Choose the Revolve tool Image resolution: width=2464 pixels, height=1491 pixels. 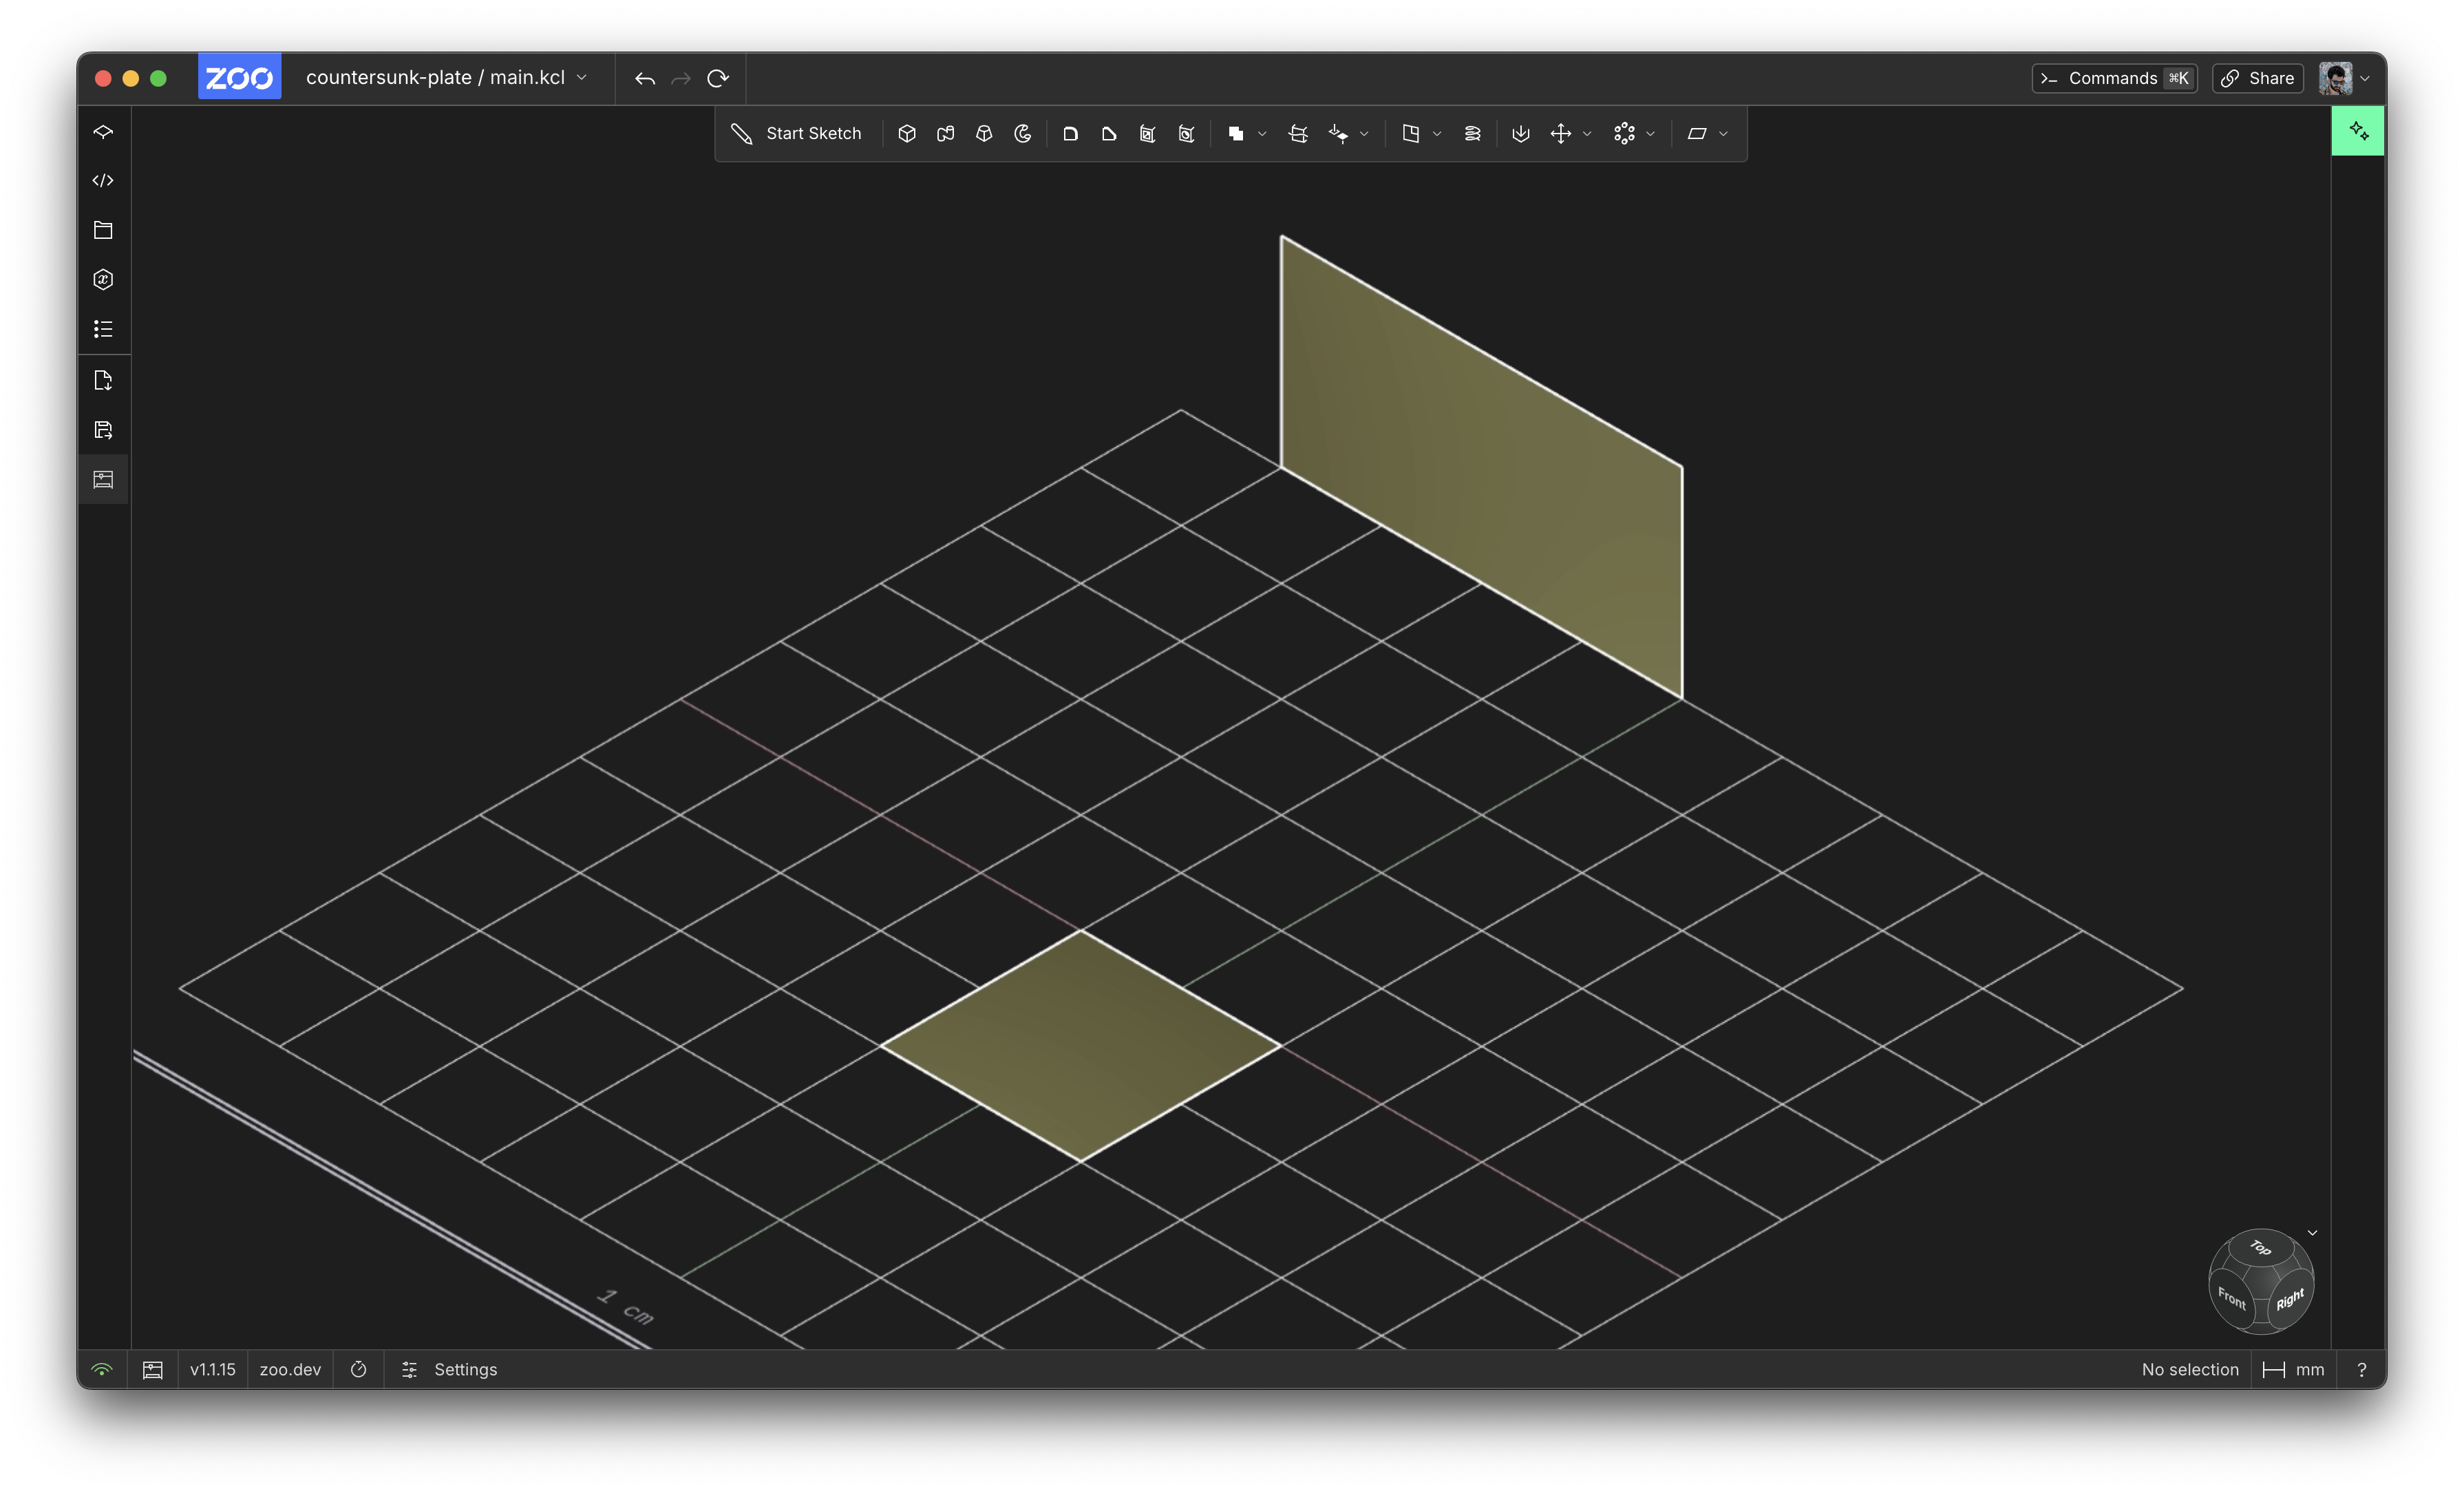coord(1023,133)
